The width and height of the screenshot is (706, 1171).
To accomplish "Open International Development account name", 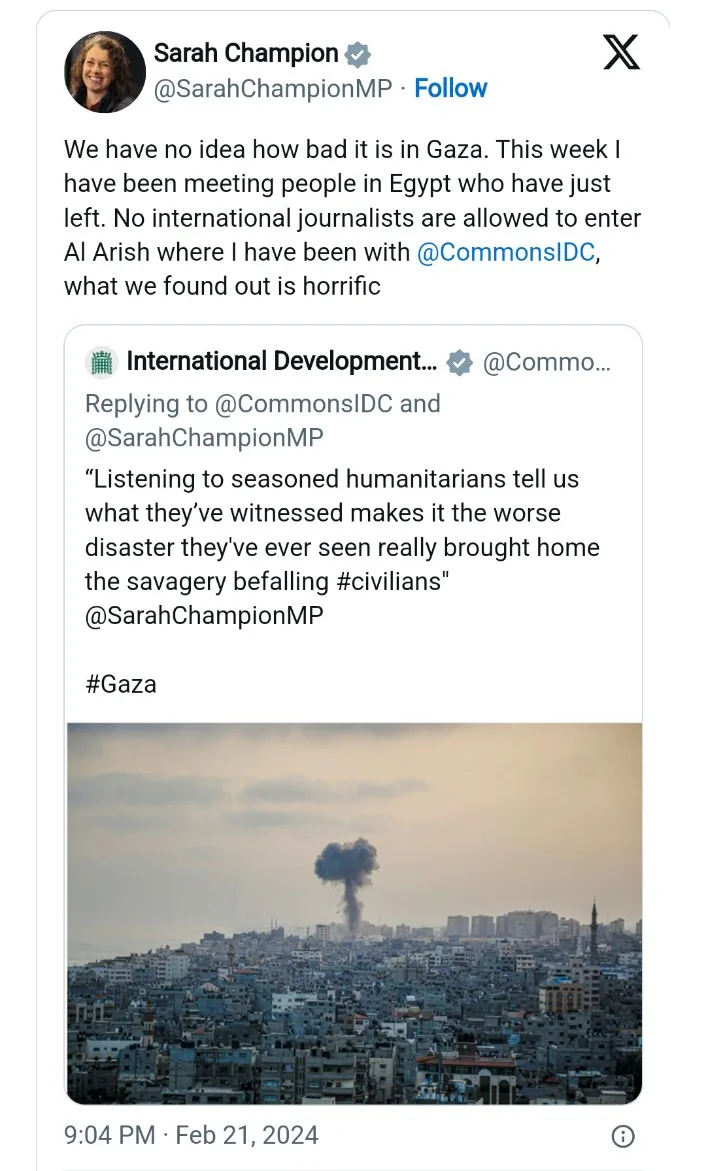I will (x=282, y=361).
